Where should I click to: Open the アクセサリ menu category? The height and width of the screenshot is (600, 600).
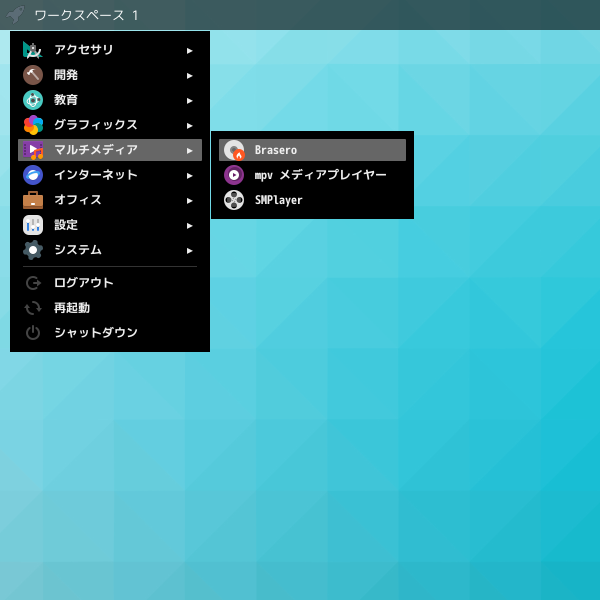[110, 50]
